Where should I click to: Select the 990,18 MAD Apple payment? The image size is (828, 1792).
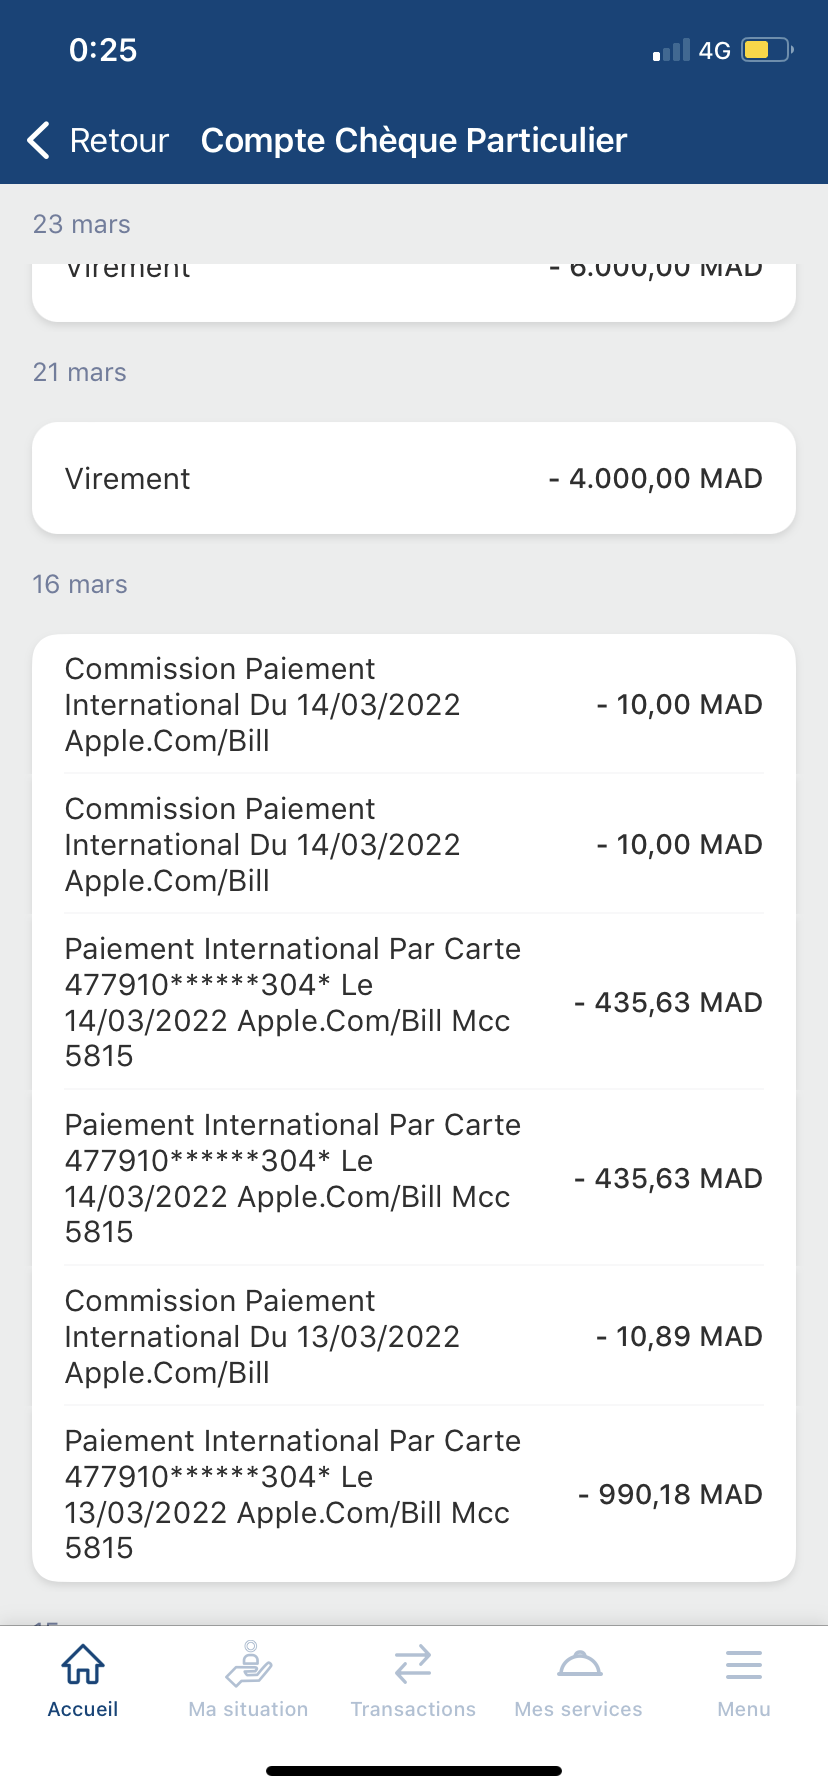click(x=414, y=1494)
